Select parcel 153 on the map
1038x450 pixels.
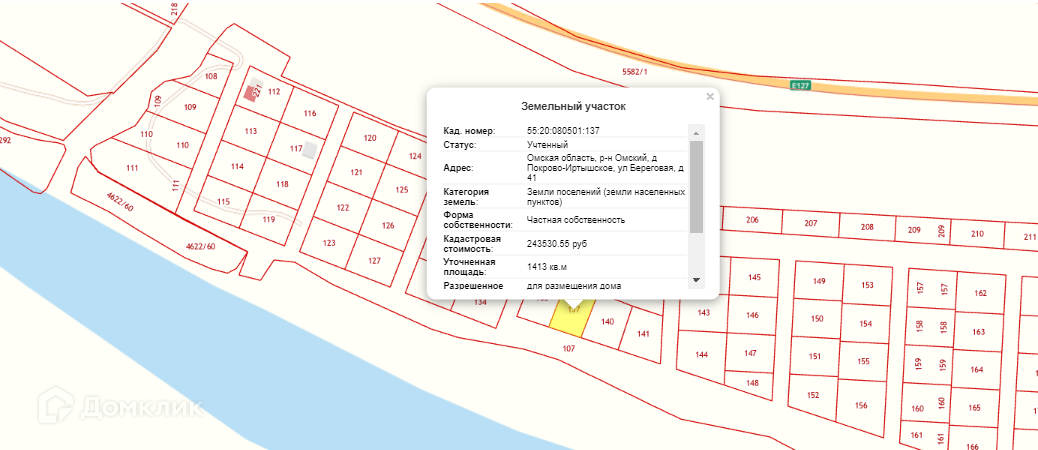pyautogui.click(x=867, y=285)
